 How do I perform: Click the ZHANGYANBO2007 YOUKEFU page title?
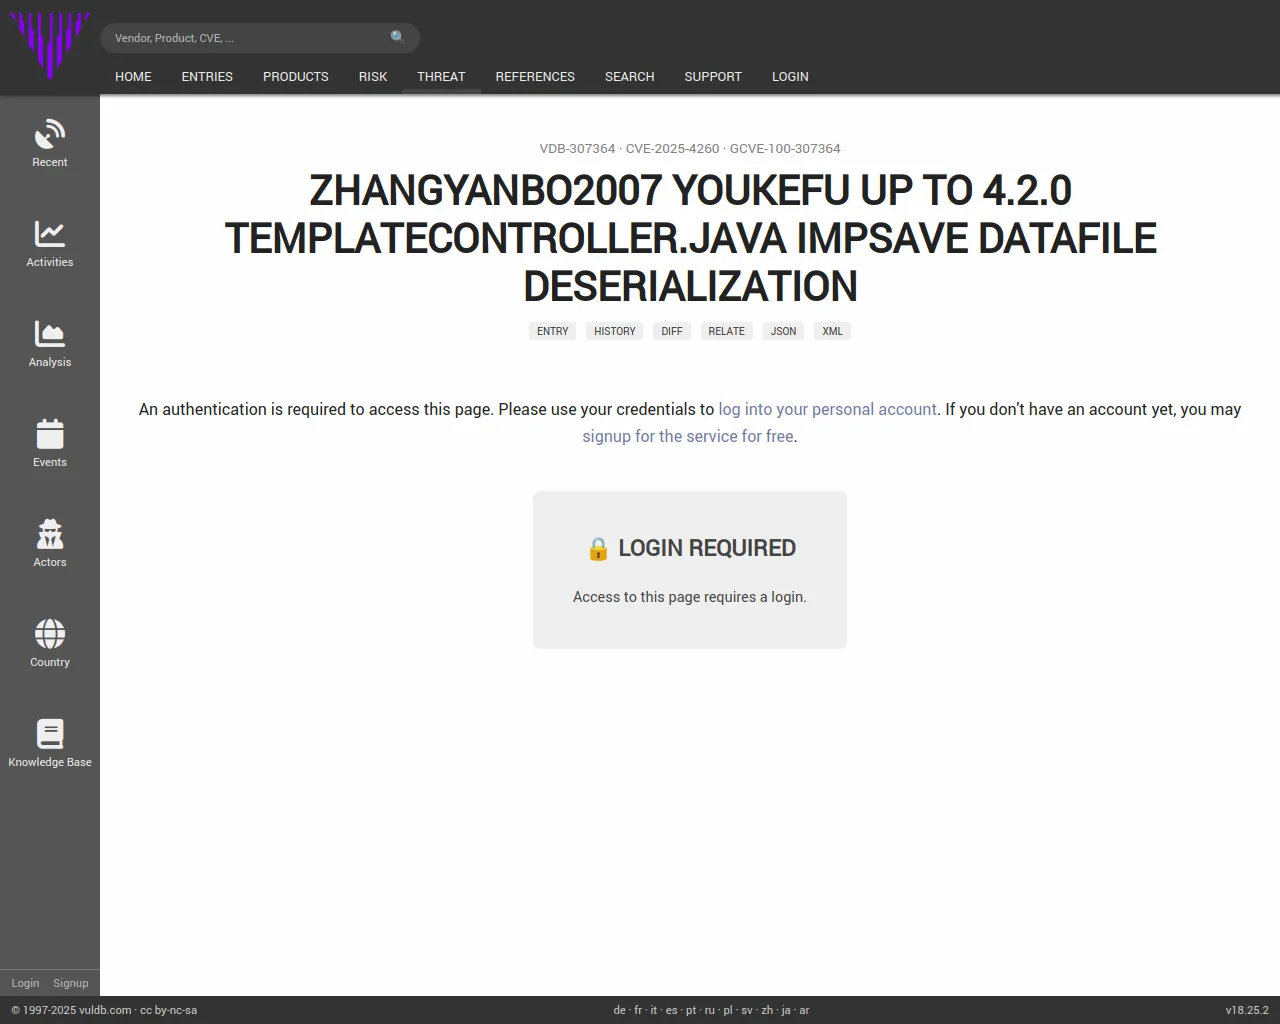pos(690,238)
